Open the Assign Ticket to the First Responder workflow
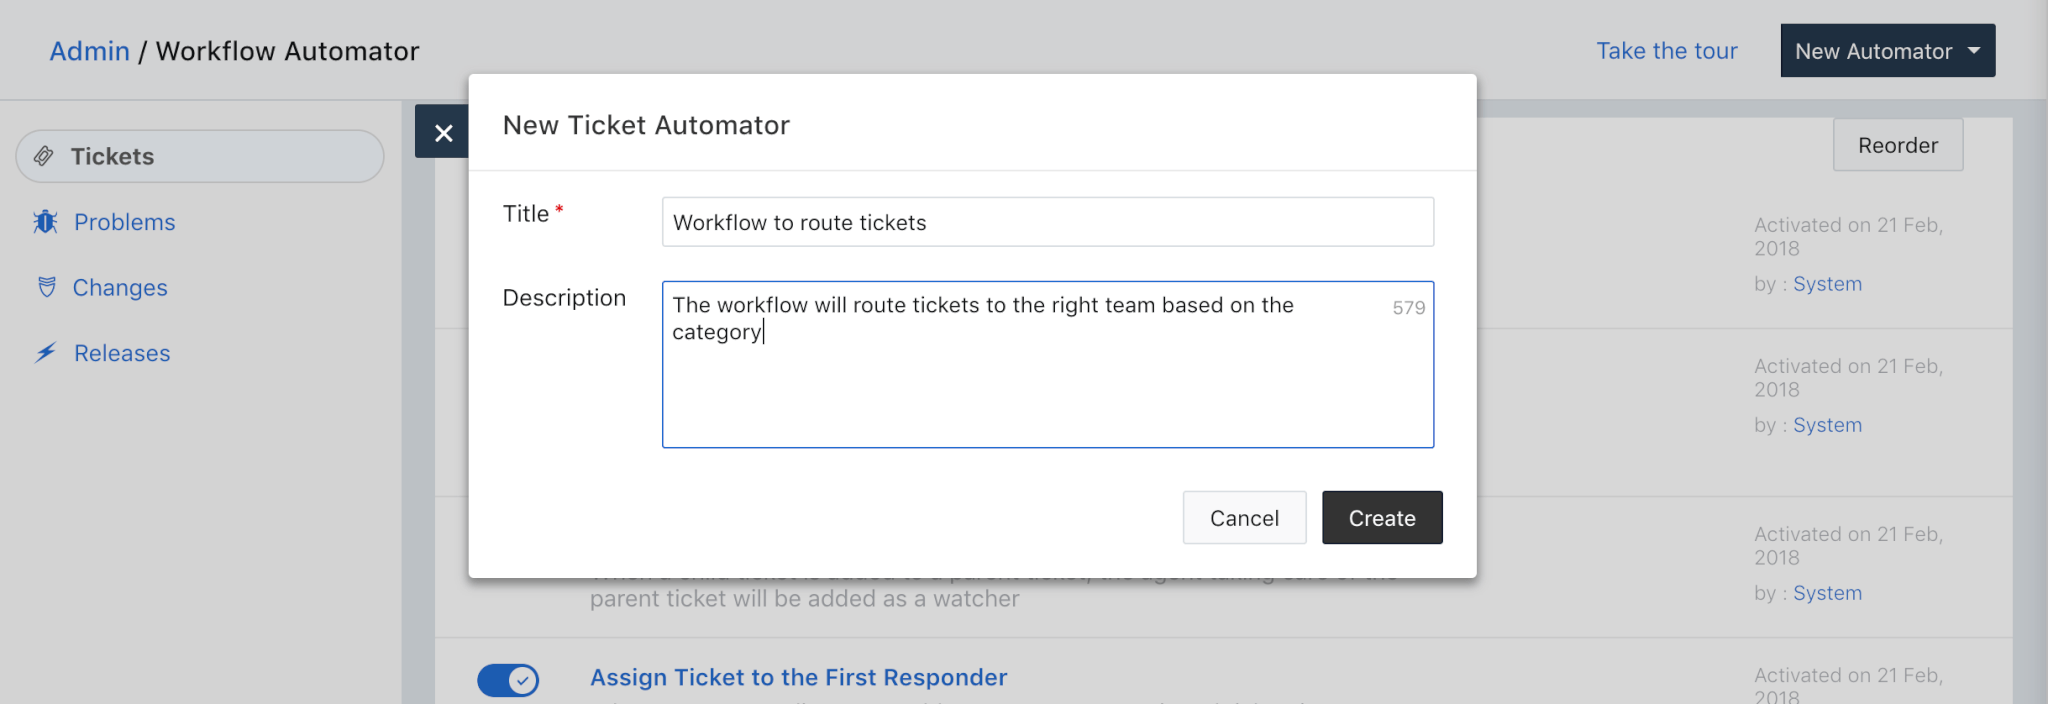The width and height of the screenshot is (2048, 704). pyautogui.click(x=797, y=677)
